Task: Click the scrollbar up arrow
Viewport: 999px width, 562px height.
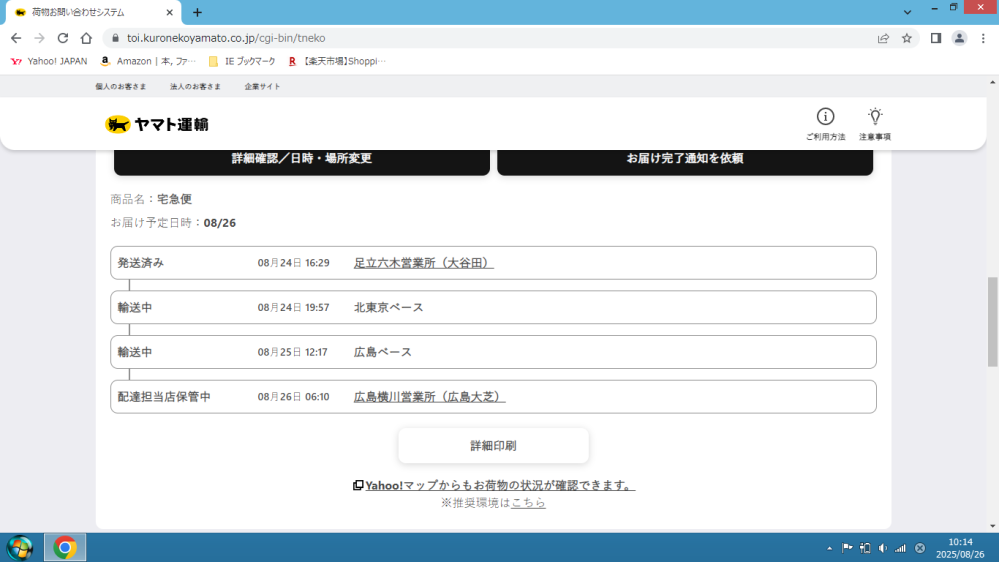Action: [x=992, y=82]
